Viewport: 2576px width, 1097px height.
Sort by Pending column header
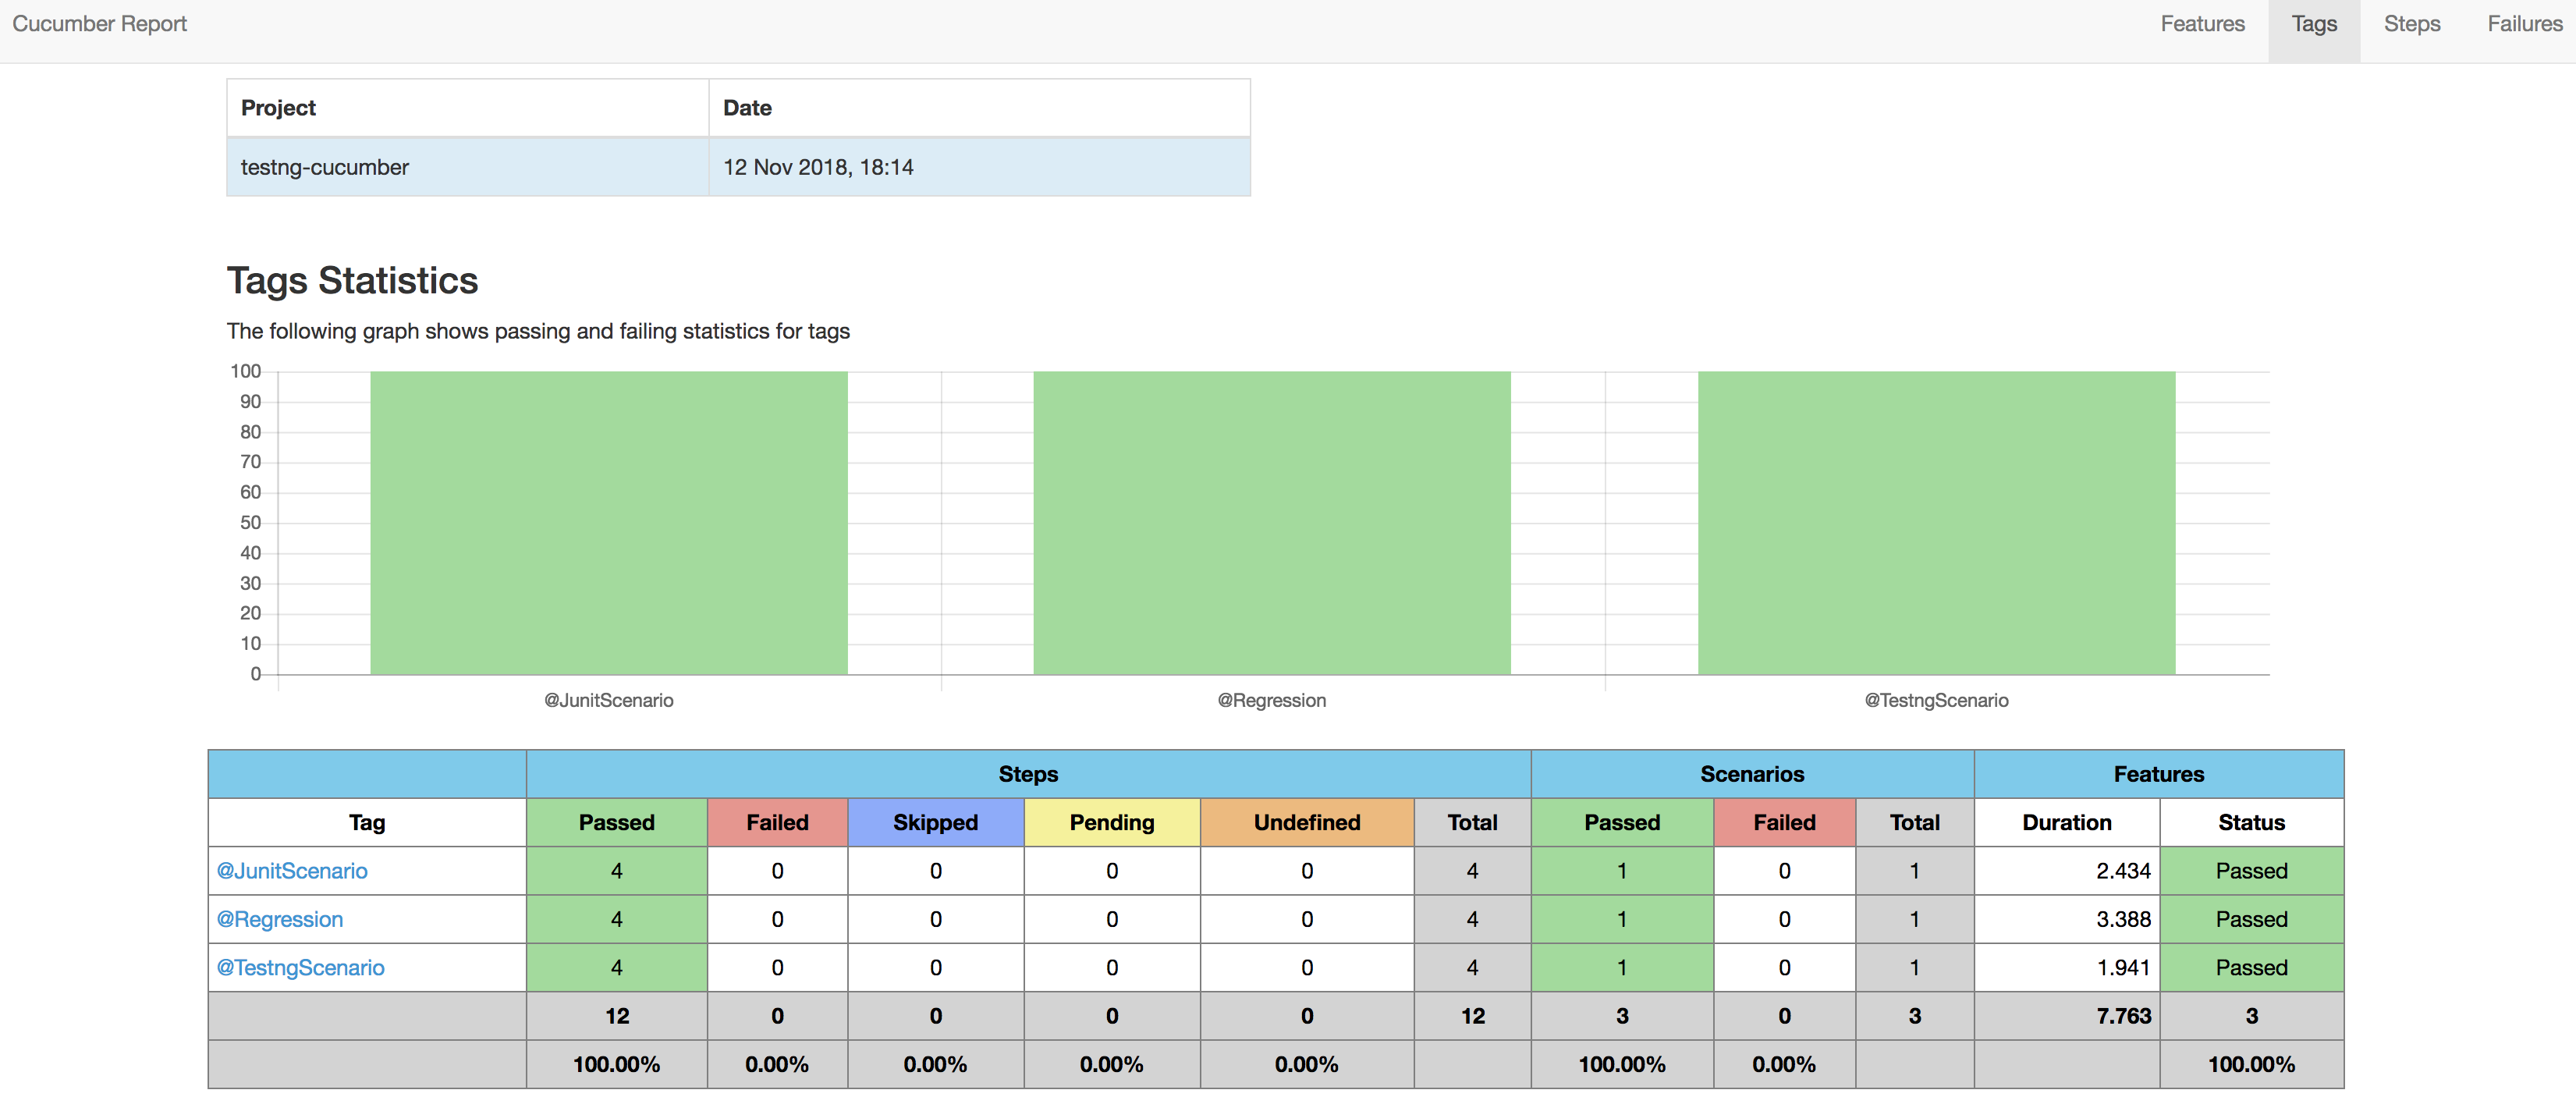1111,823
